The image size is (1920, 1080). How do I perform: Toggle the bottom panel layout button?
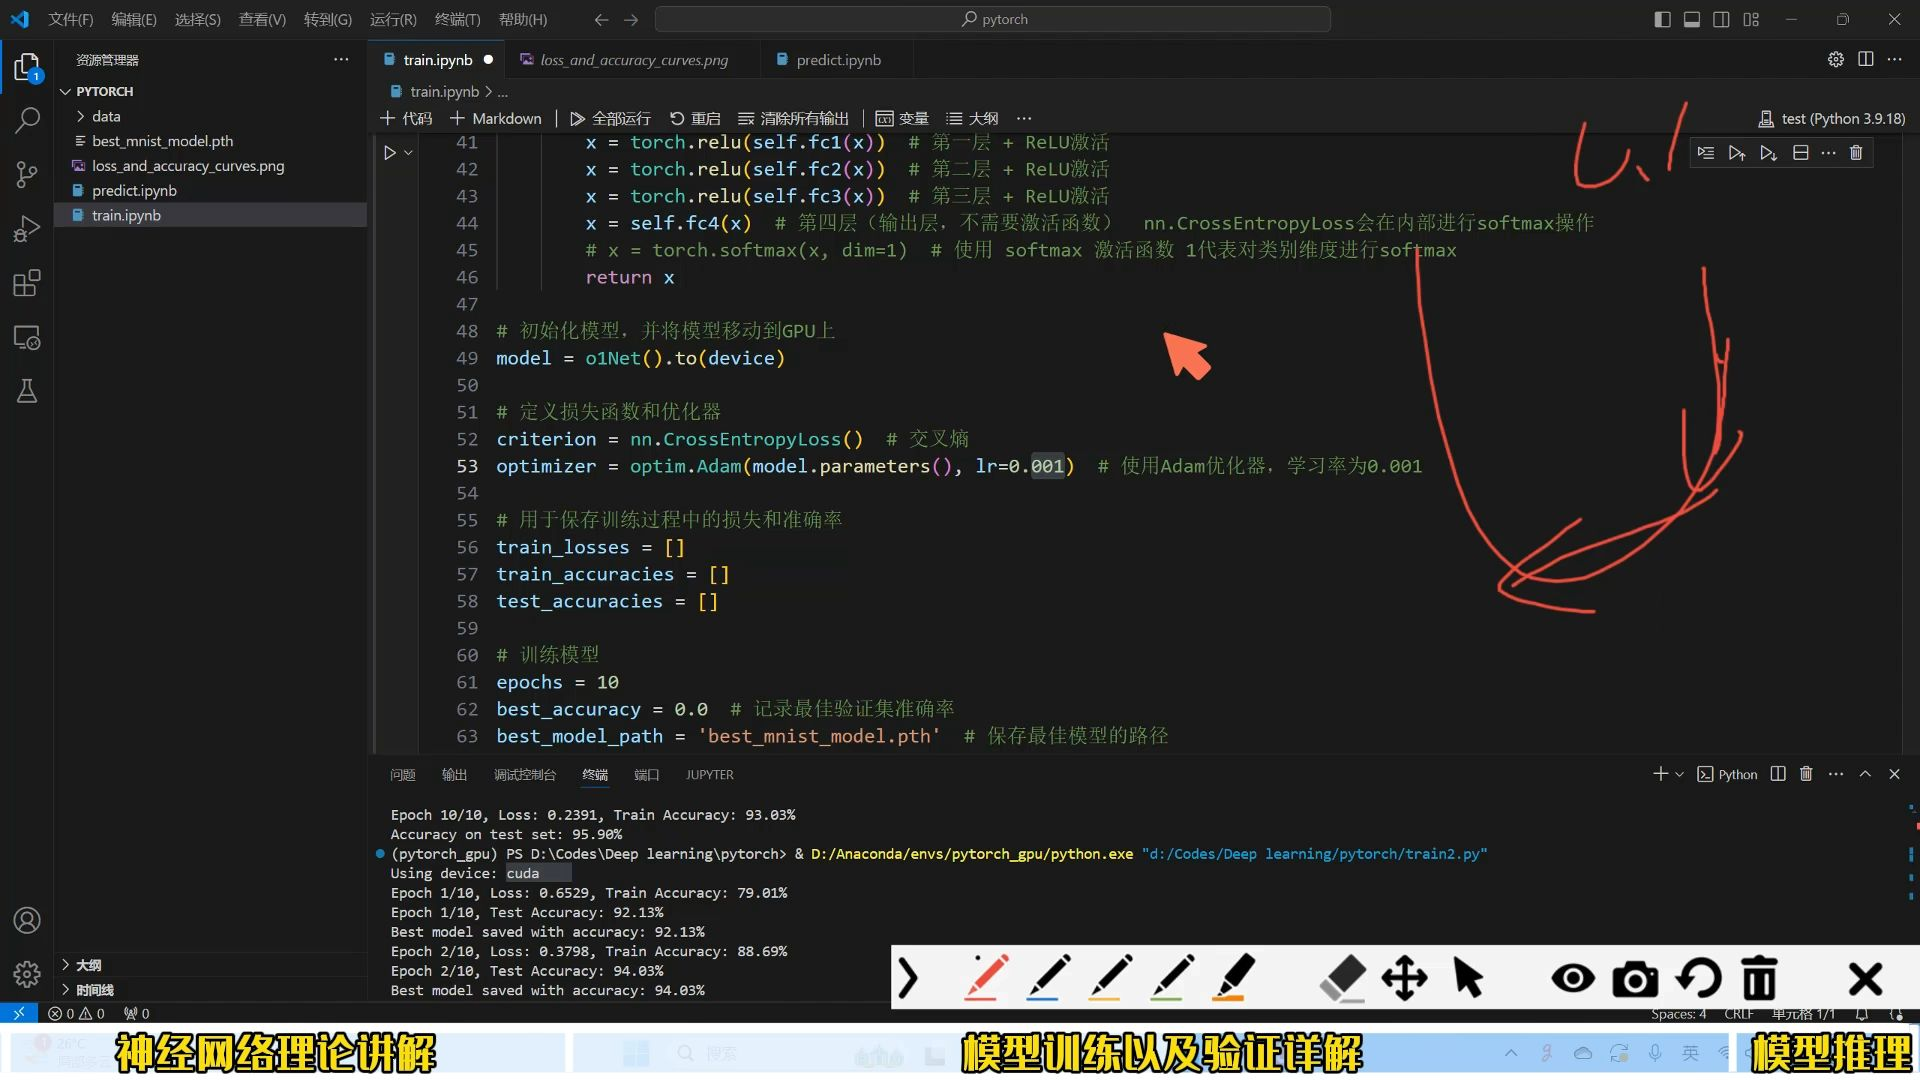pyautogui.click(x=1692, y=19)
